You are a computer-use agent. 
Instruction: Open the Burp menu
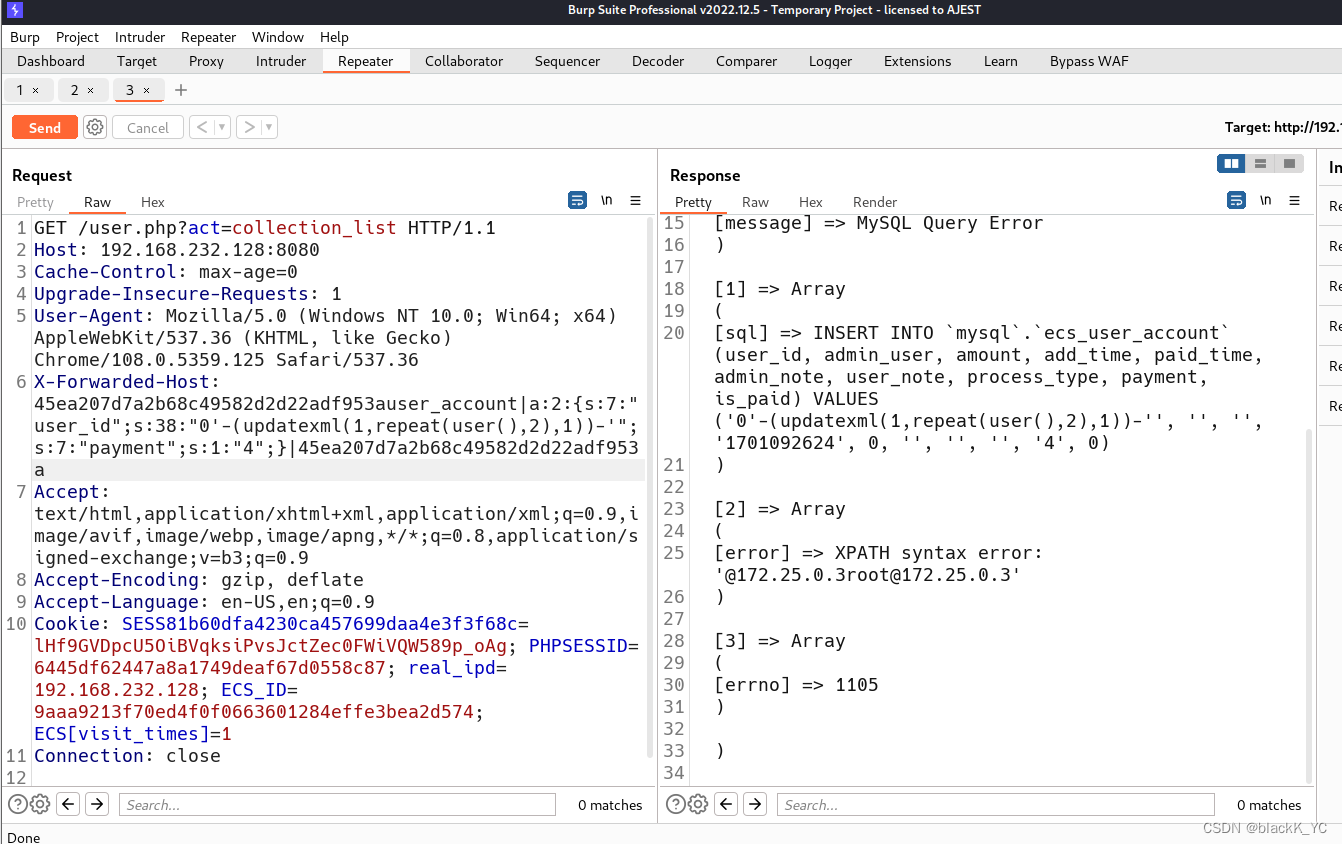click(25, 37)
